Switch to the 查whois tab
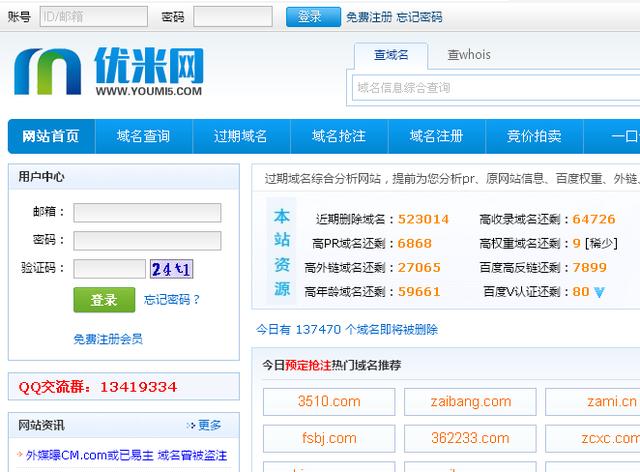Screen dimensions: 640x472 pyautogui.click(x=469, y=55)
